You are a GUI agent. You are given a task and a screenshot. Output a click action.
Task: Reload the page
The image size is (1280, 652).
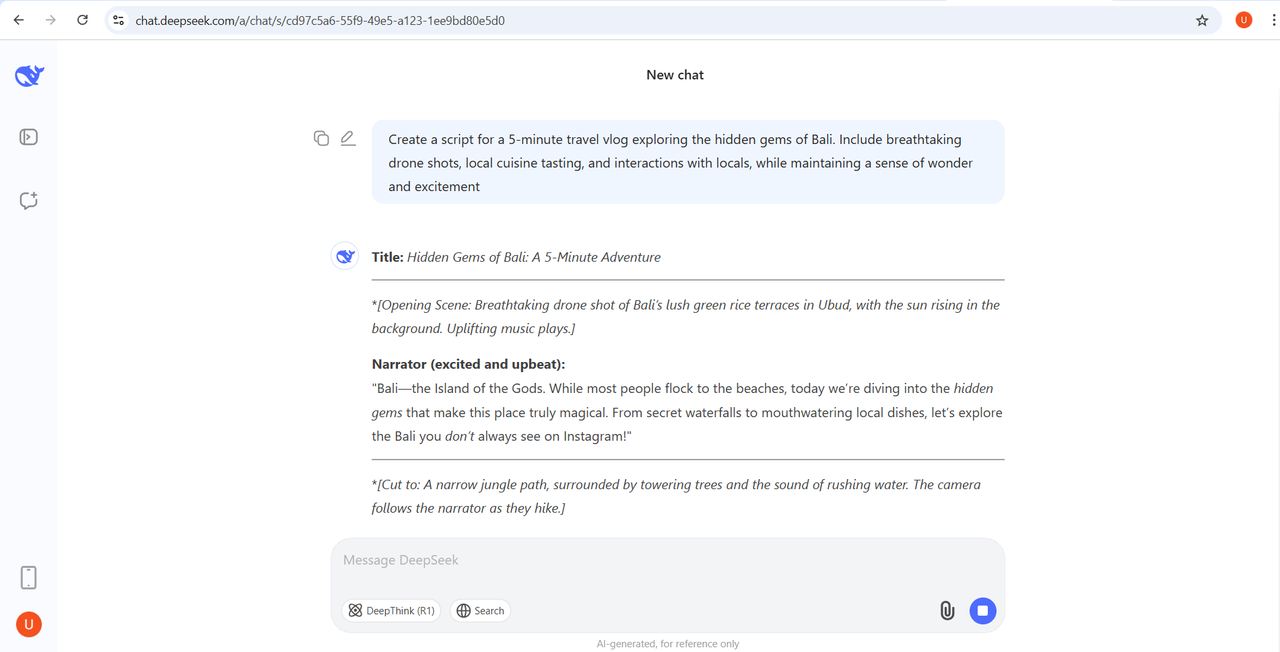click(82, 20)
